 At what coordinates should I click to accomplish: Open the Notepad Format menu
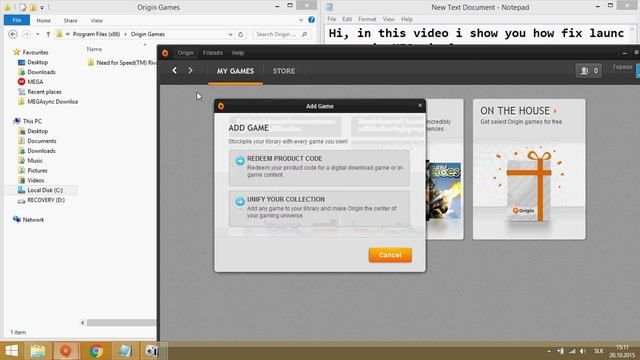point(367,19)
